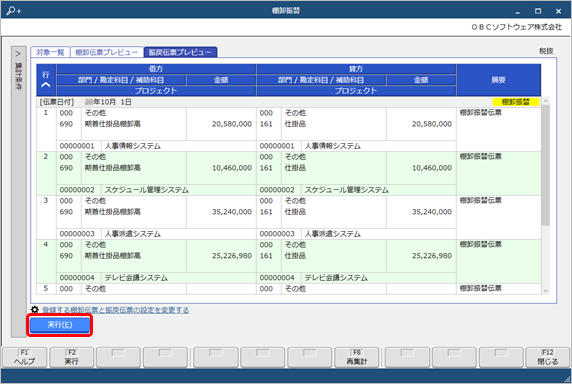
Task: Click the company name OBCソフトウェア株式会社
Action: pyautogui.click(x=516, y=27)
